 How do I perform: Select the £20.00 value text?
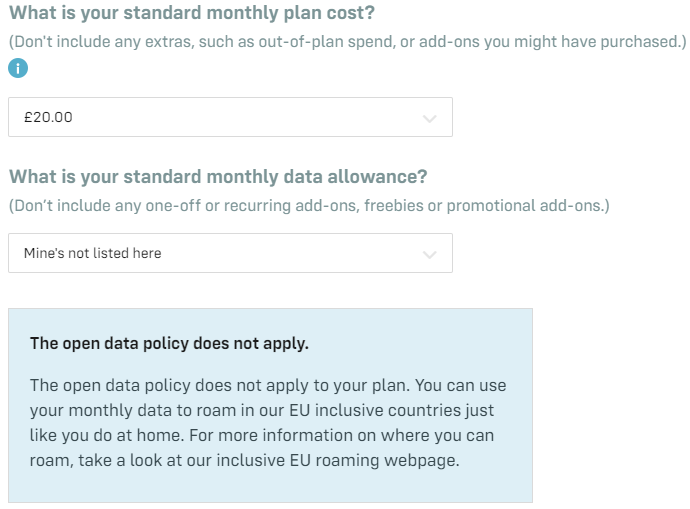48,117
